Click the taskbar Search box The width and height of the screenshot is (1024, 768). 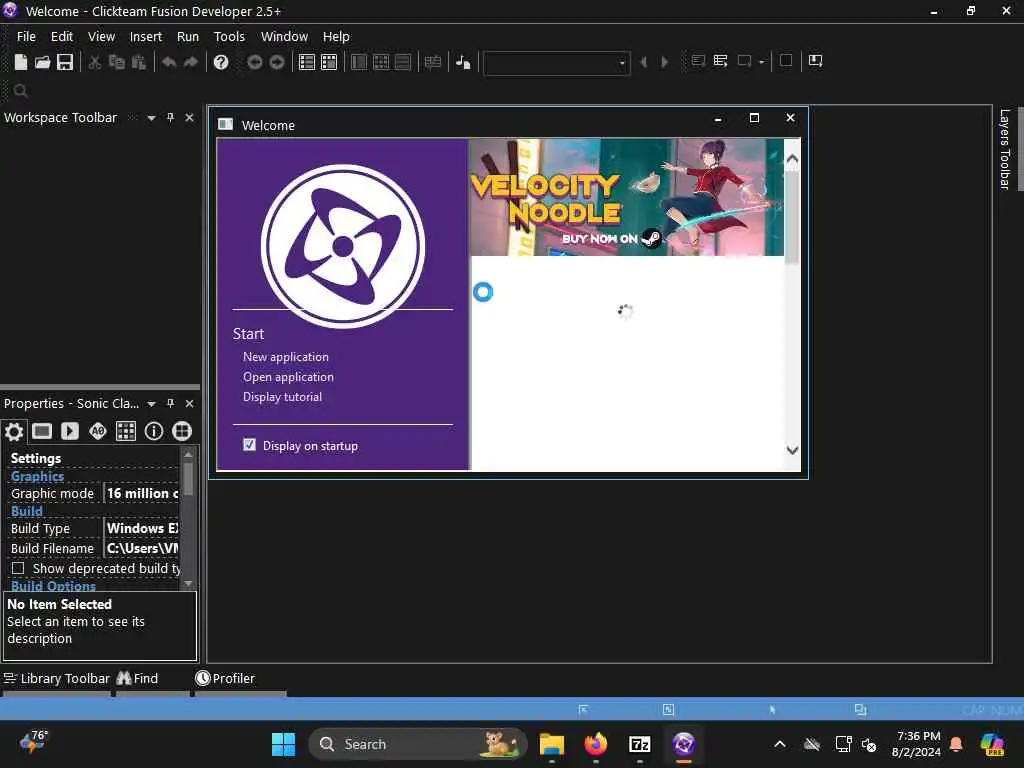418,744
